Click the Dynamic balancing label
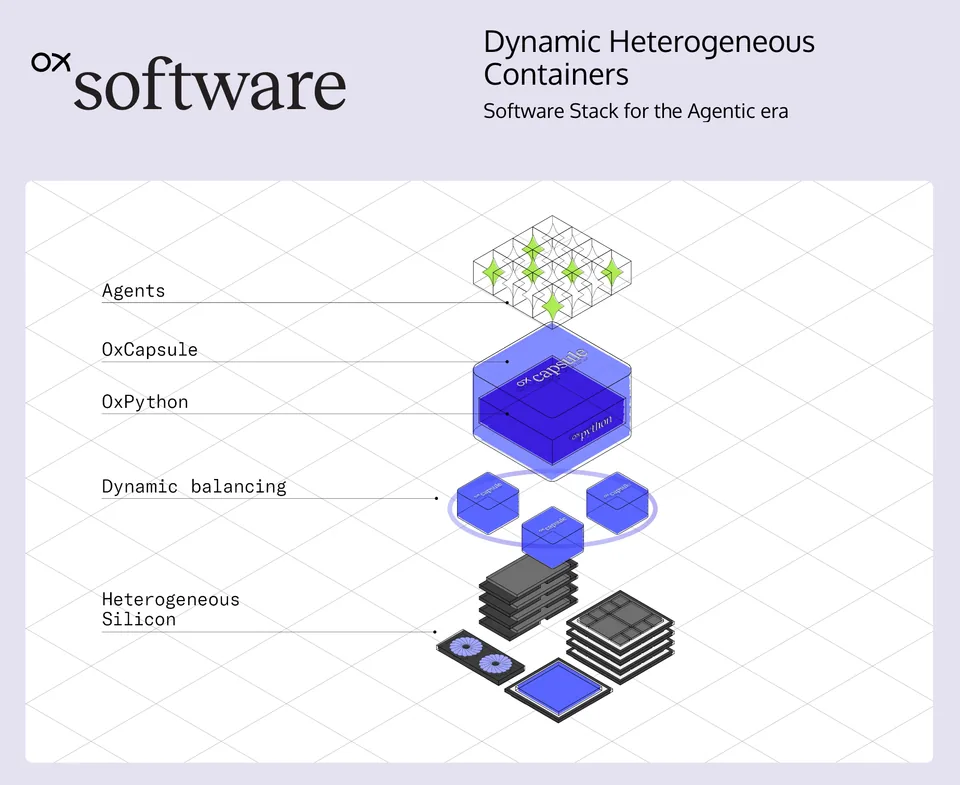The height and width of the screenshot is (785, 960). click(194, 486)
